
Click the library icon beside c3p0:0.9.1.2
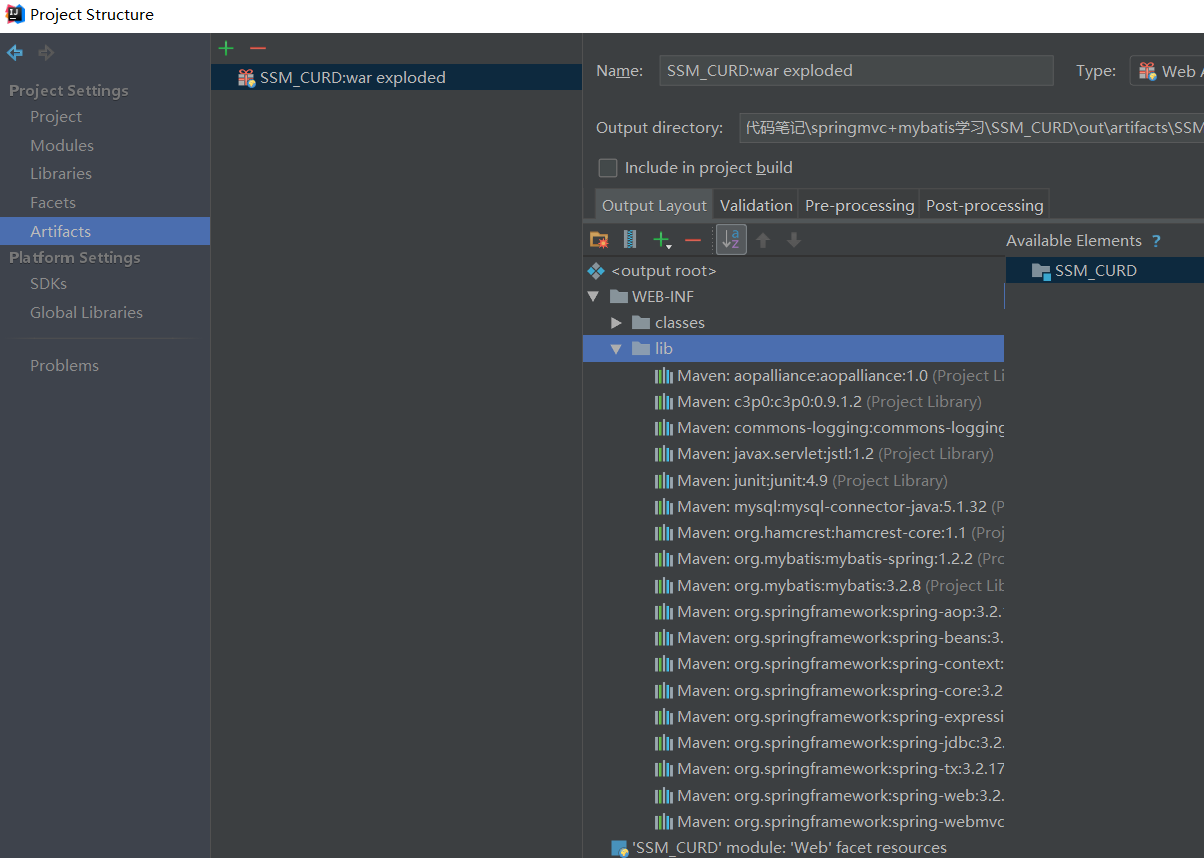pos(664,402)
